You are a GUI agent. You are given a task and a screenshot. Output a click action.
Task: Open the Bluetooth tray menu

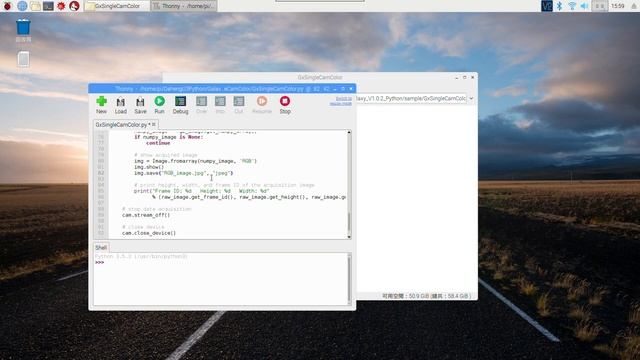560,6
